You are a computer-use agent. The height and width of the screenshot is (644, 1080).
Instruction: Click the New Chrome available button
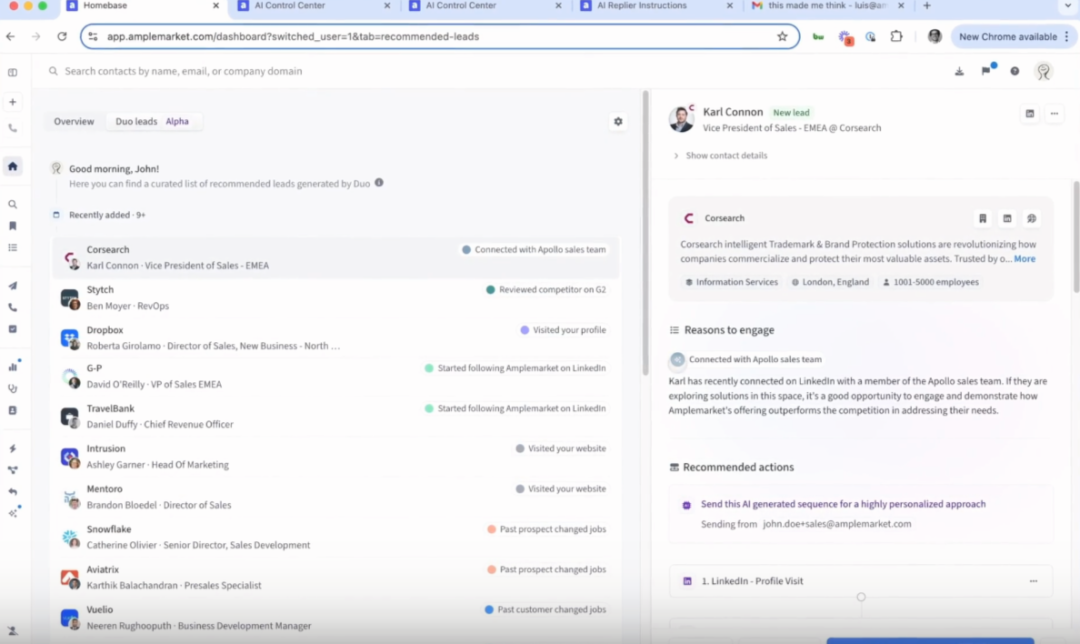(1013, 37)
